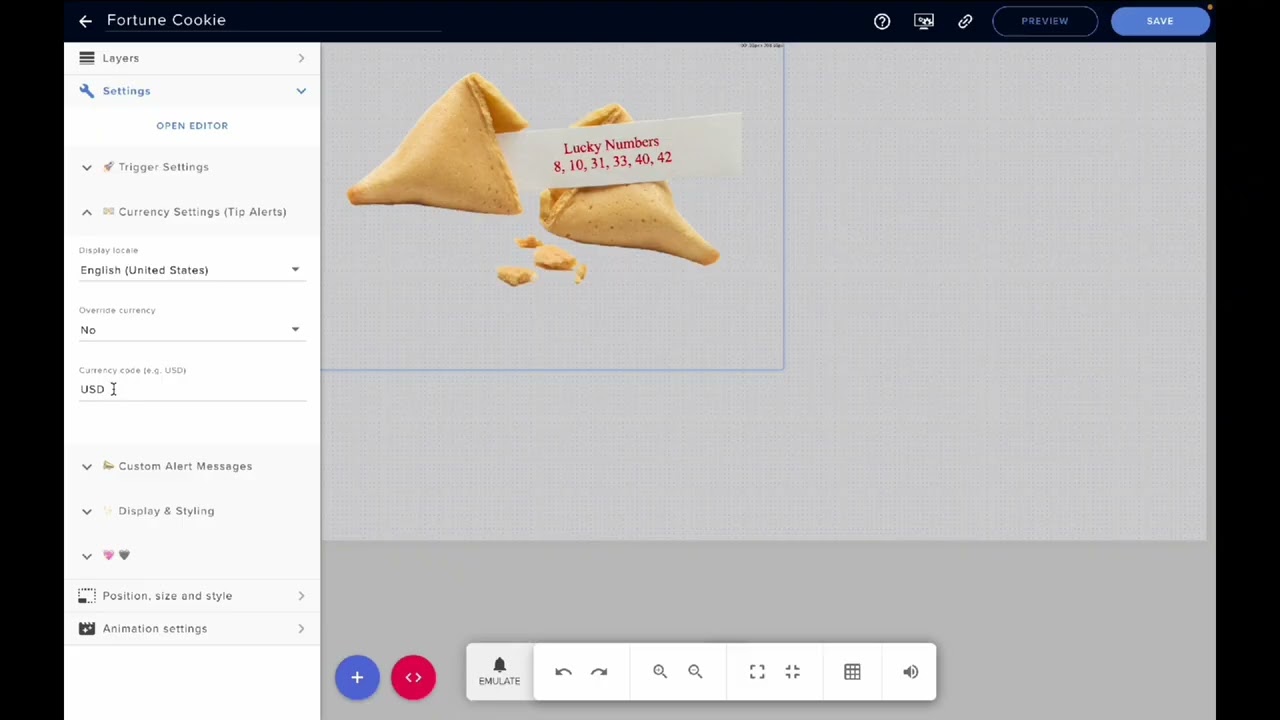
Task: Open the help question mark icon
Action: click(x=882, y=20)
